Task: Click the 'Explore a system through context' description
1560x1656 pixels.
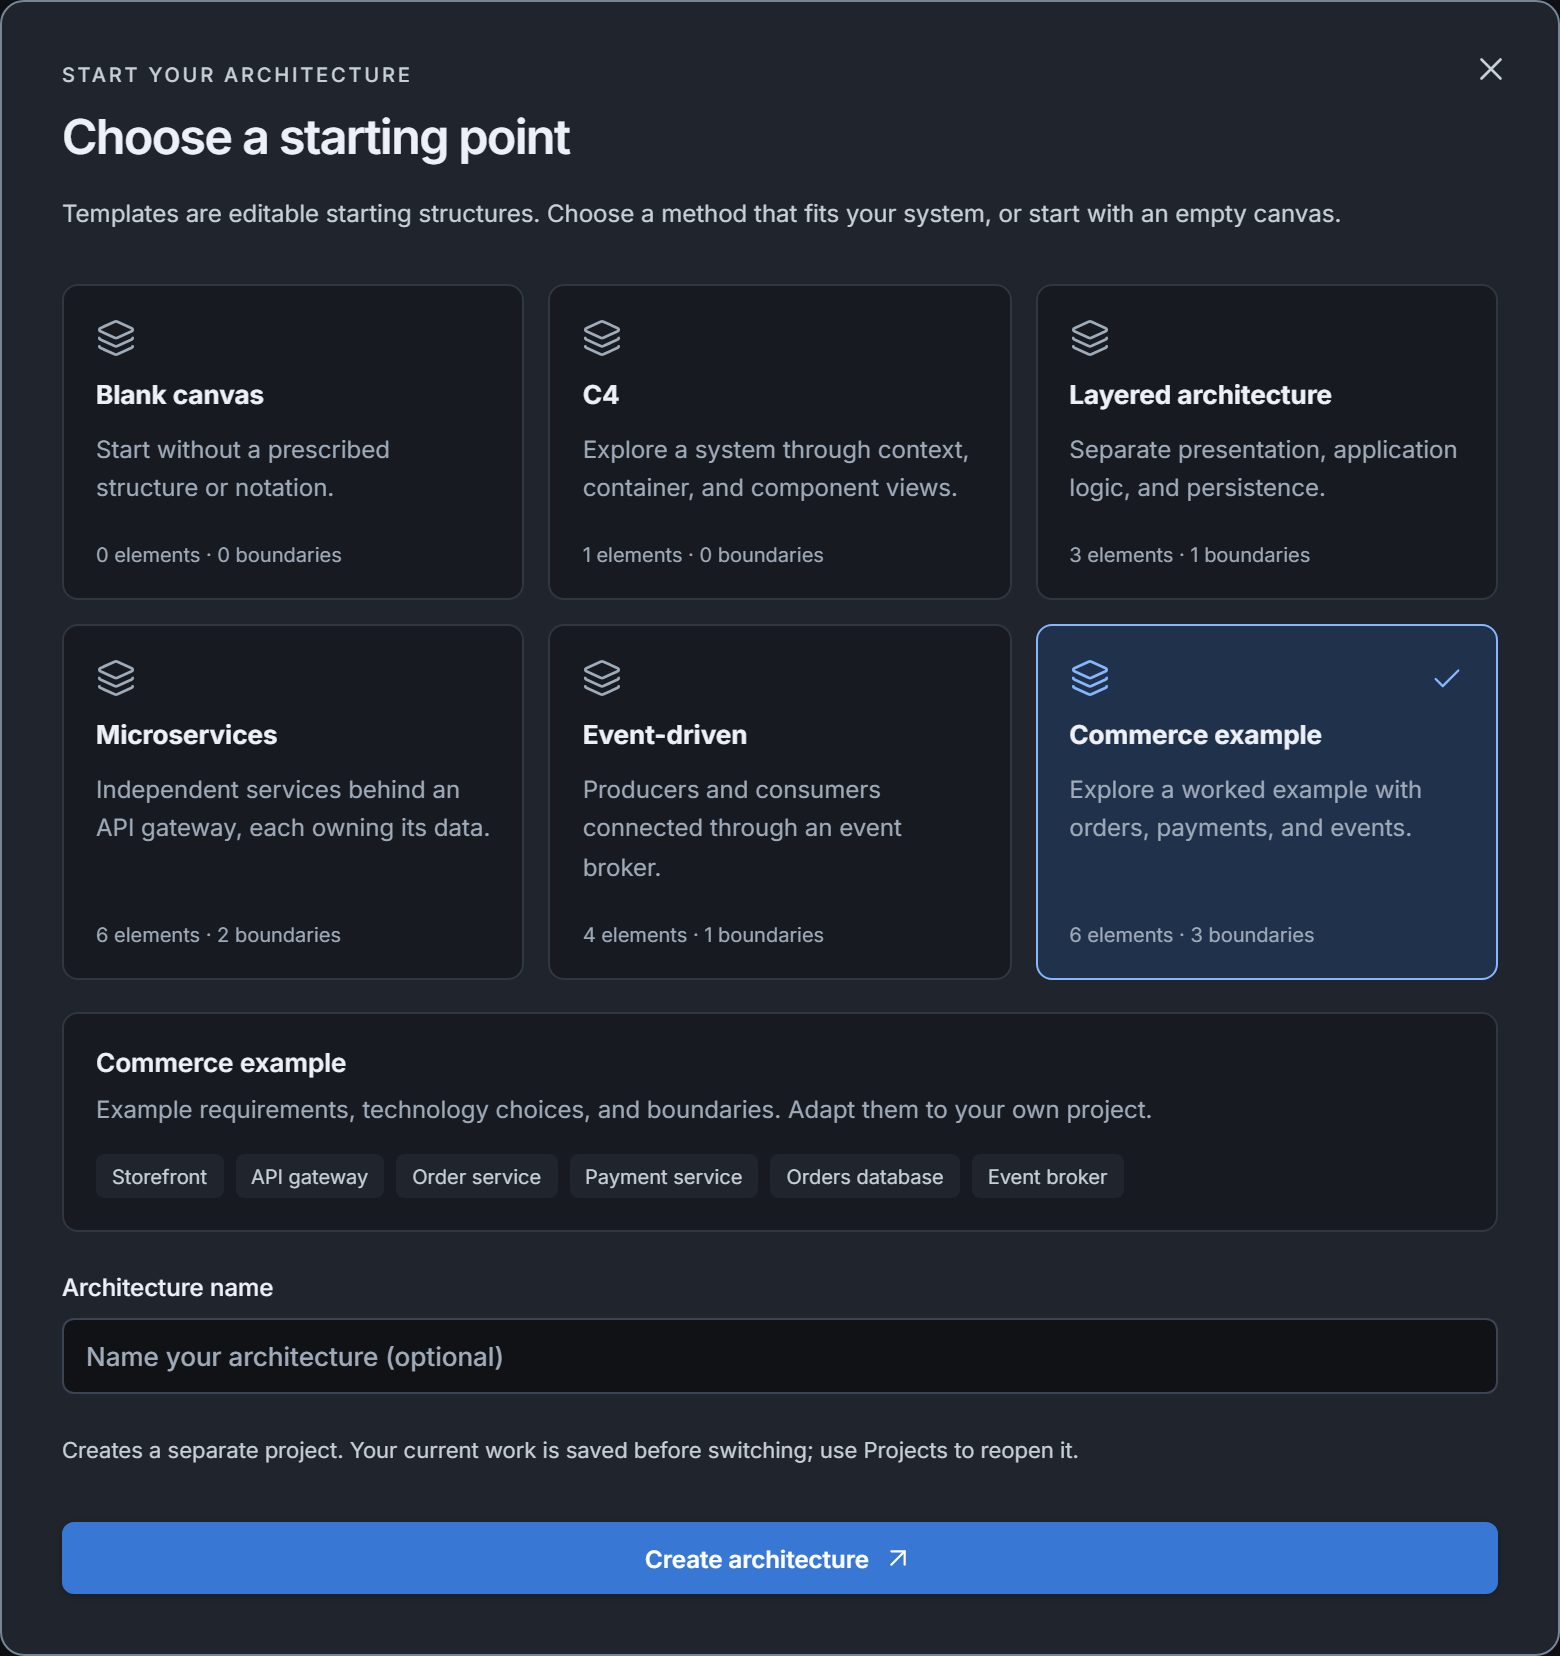Action: 776,469
